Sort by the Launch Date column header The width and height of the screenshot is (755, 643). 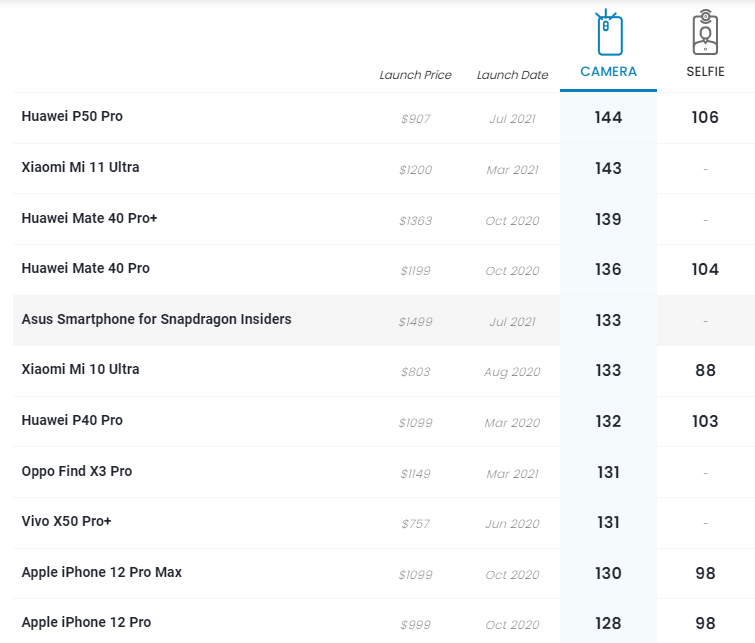(x=512, y=75)
